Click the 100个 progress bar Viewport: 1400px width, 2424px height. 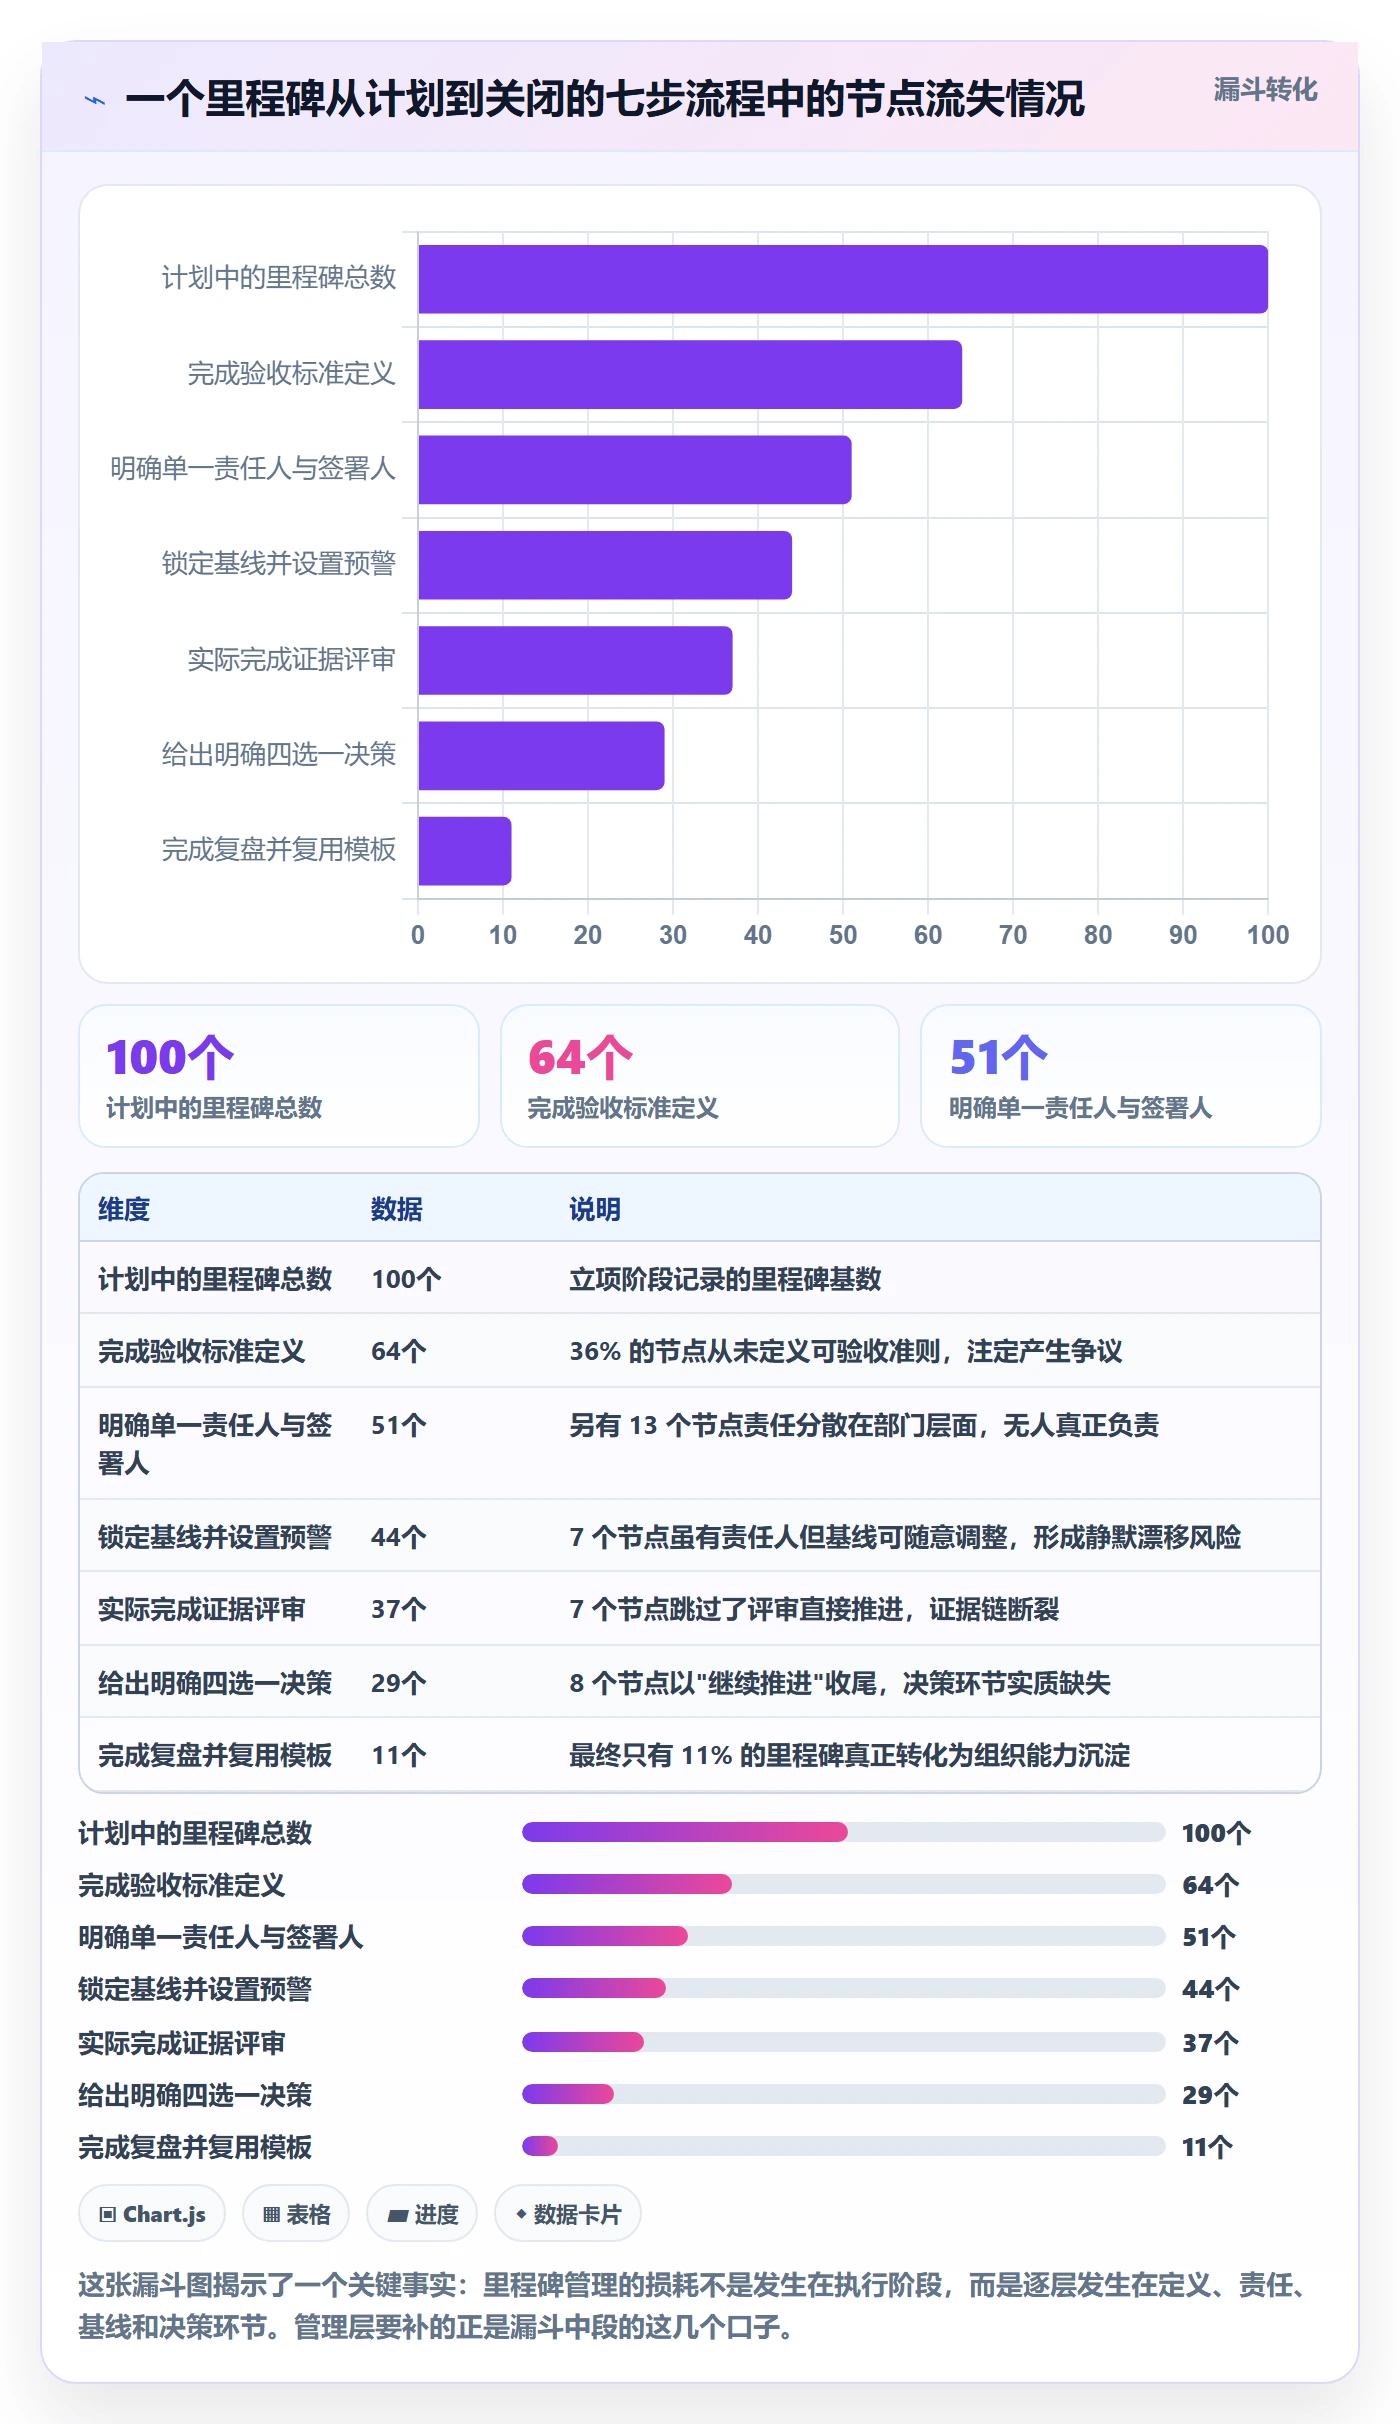[844, 1832]
